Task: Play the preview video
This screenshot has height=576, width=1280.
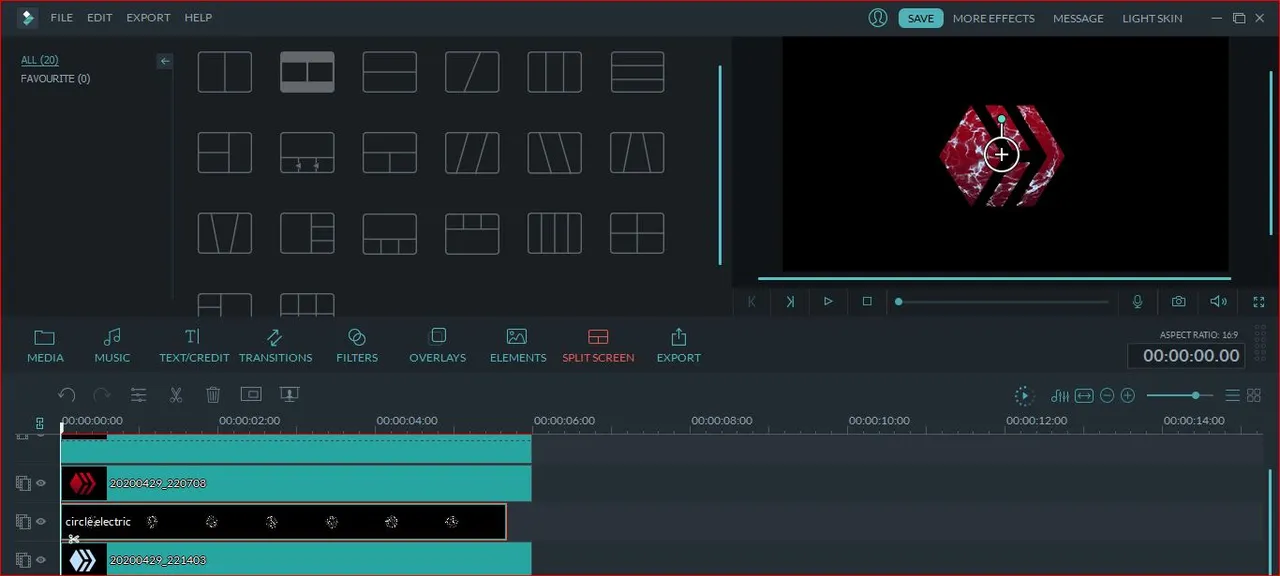Action: coord(828,301)
